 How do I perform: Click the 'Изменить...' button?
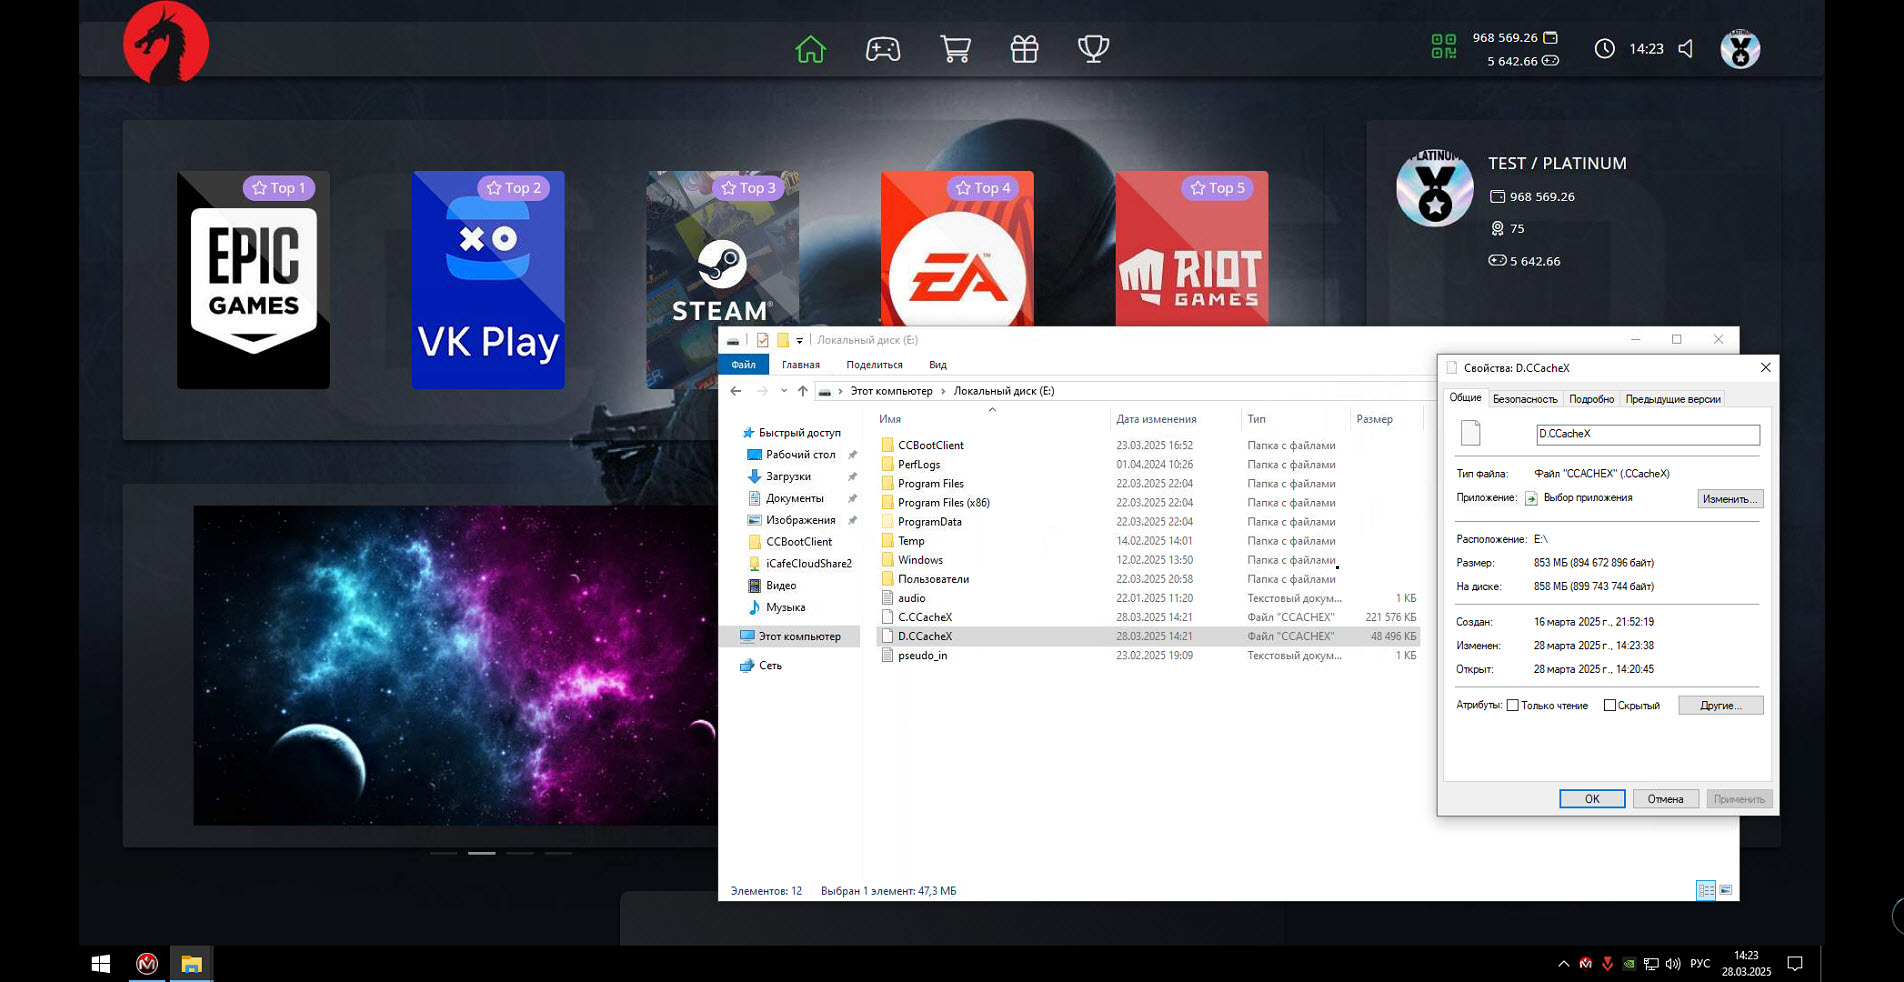(x=1729, y=498)
